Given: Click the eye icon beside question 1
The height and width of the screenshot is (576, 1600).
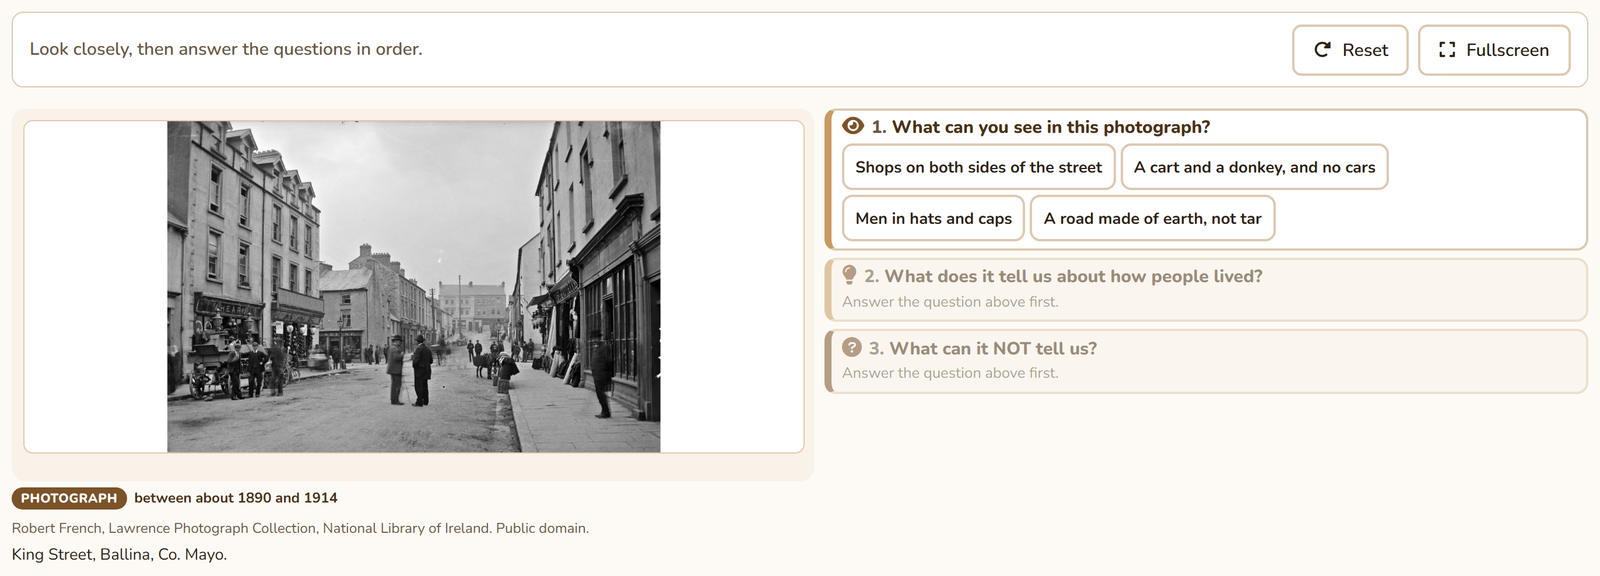Looking at the screenshot, I should coord(853,126).
